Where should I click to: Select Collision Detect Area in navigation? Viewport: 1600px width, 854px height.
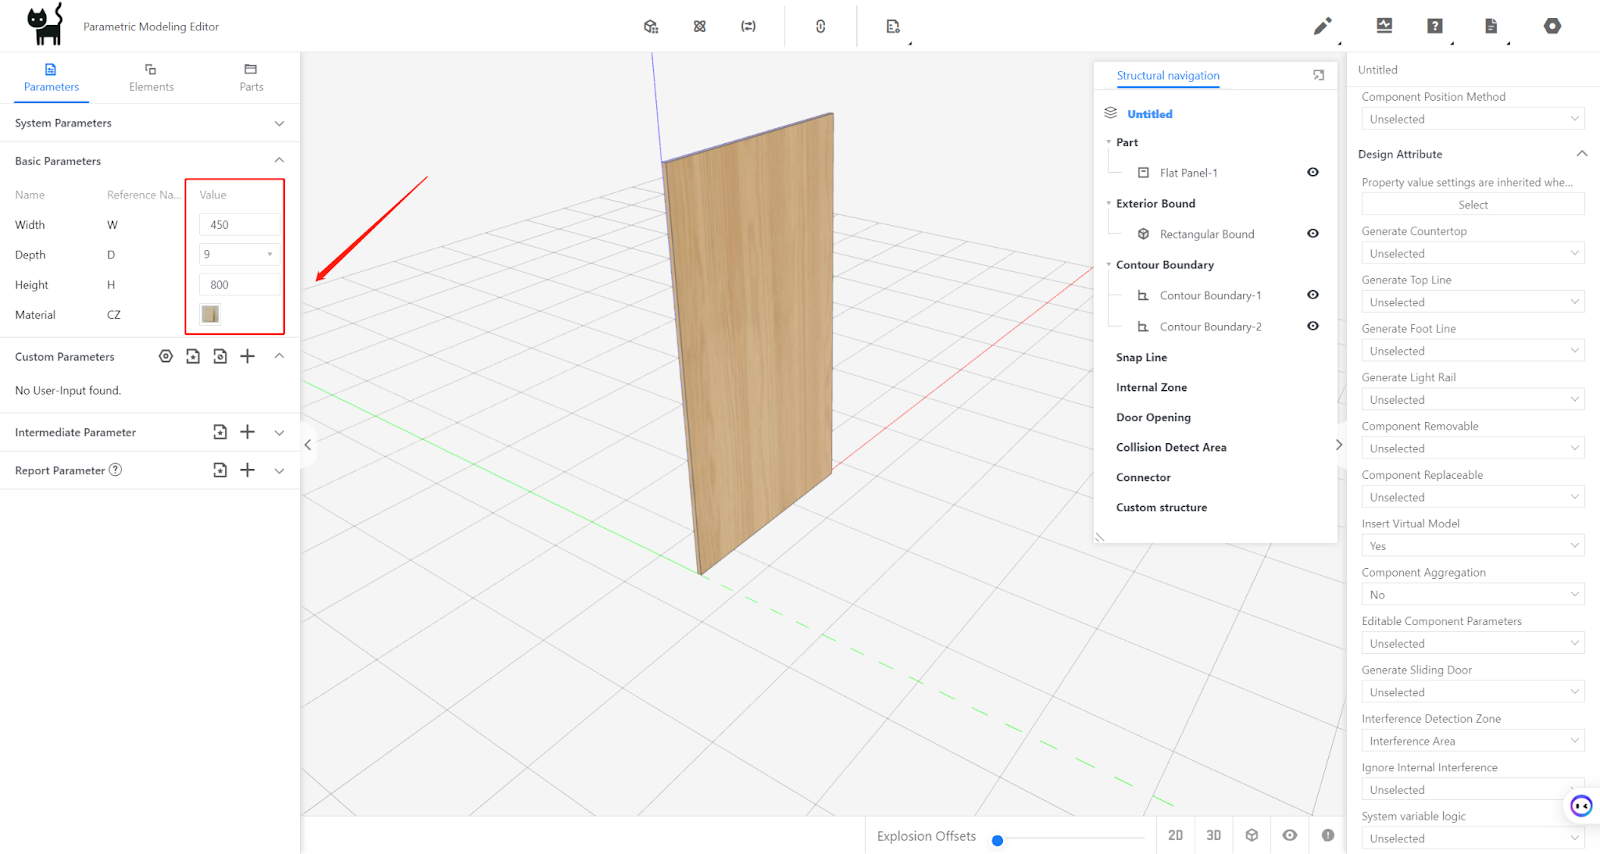(1171, 448)
